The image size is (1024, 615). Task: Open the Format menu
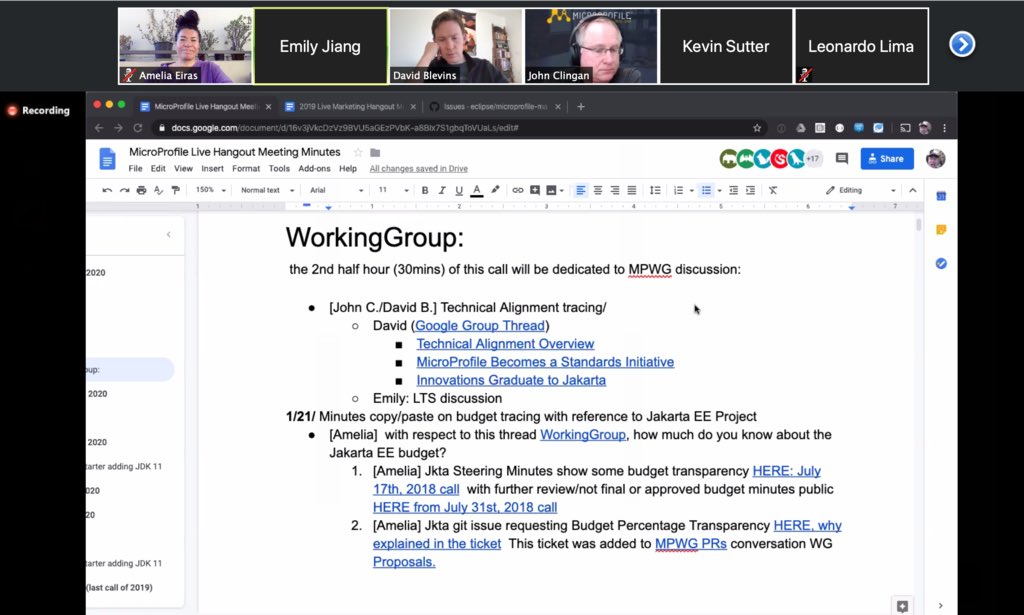[x=246, y=168]
